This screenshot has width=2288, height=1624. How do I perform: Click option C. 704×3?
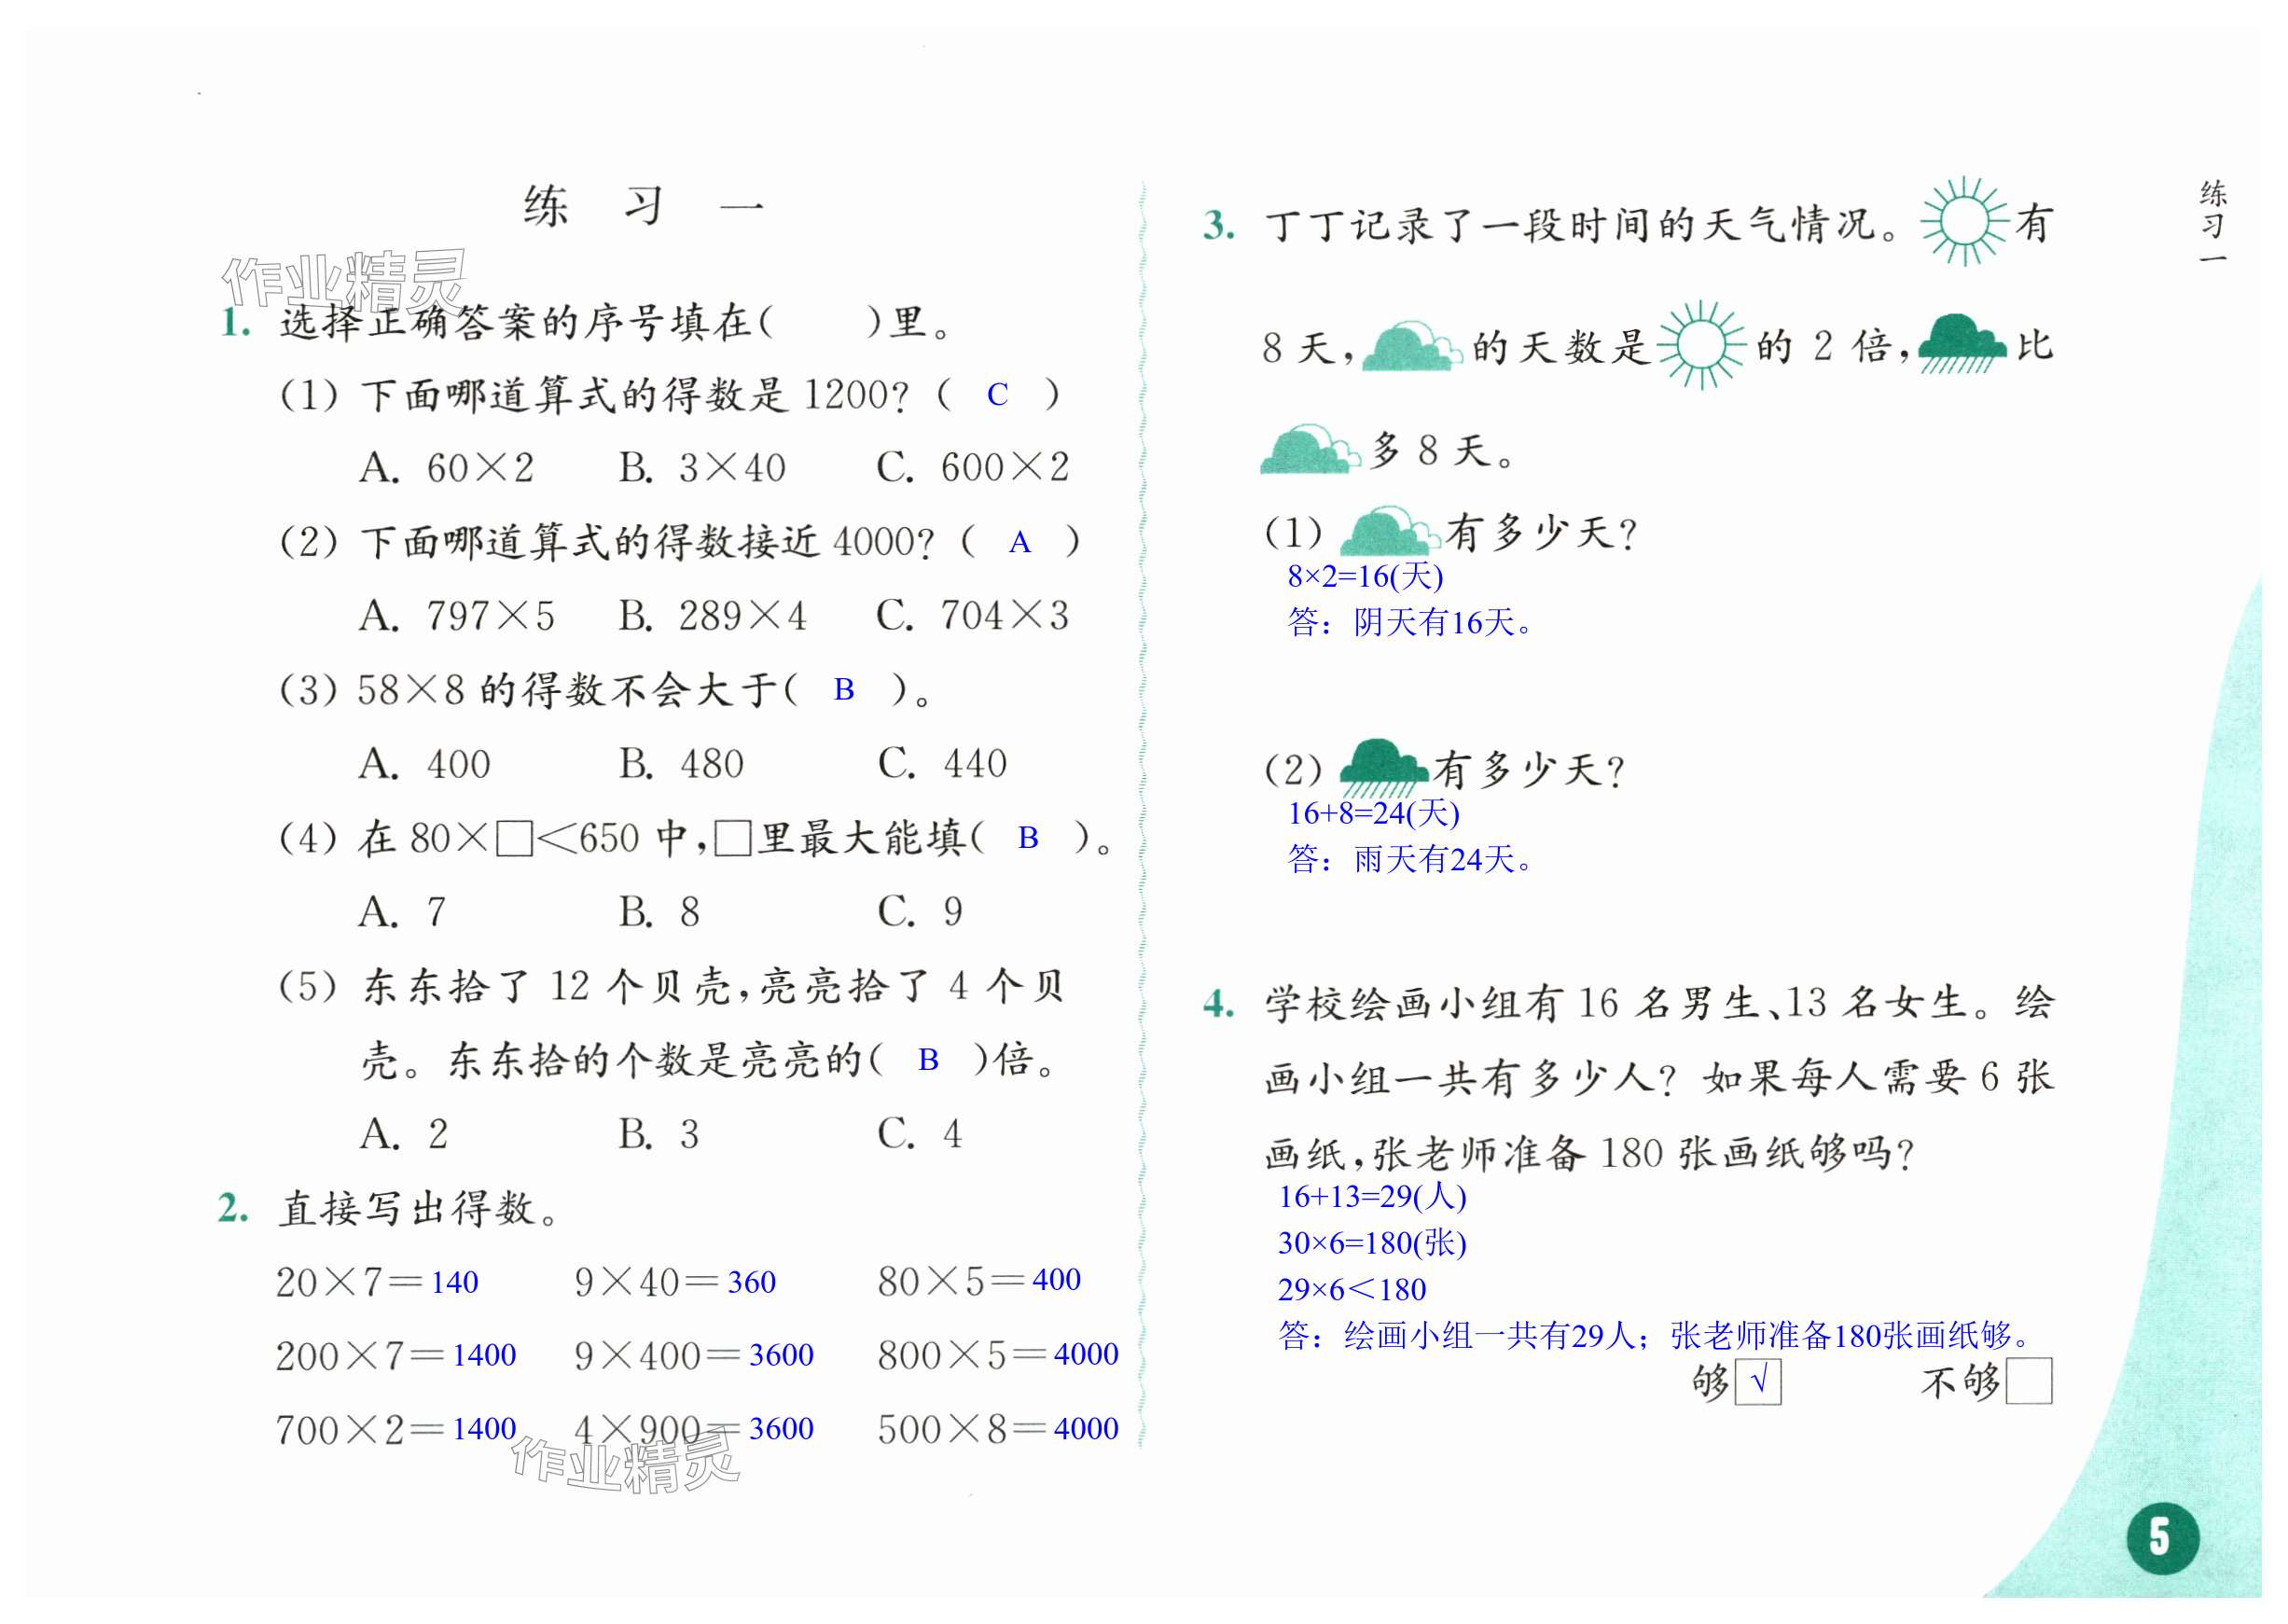973,616
